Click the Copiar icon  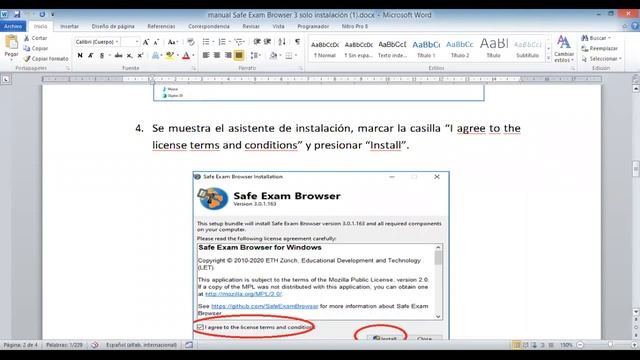[x=27, y=48]
